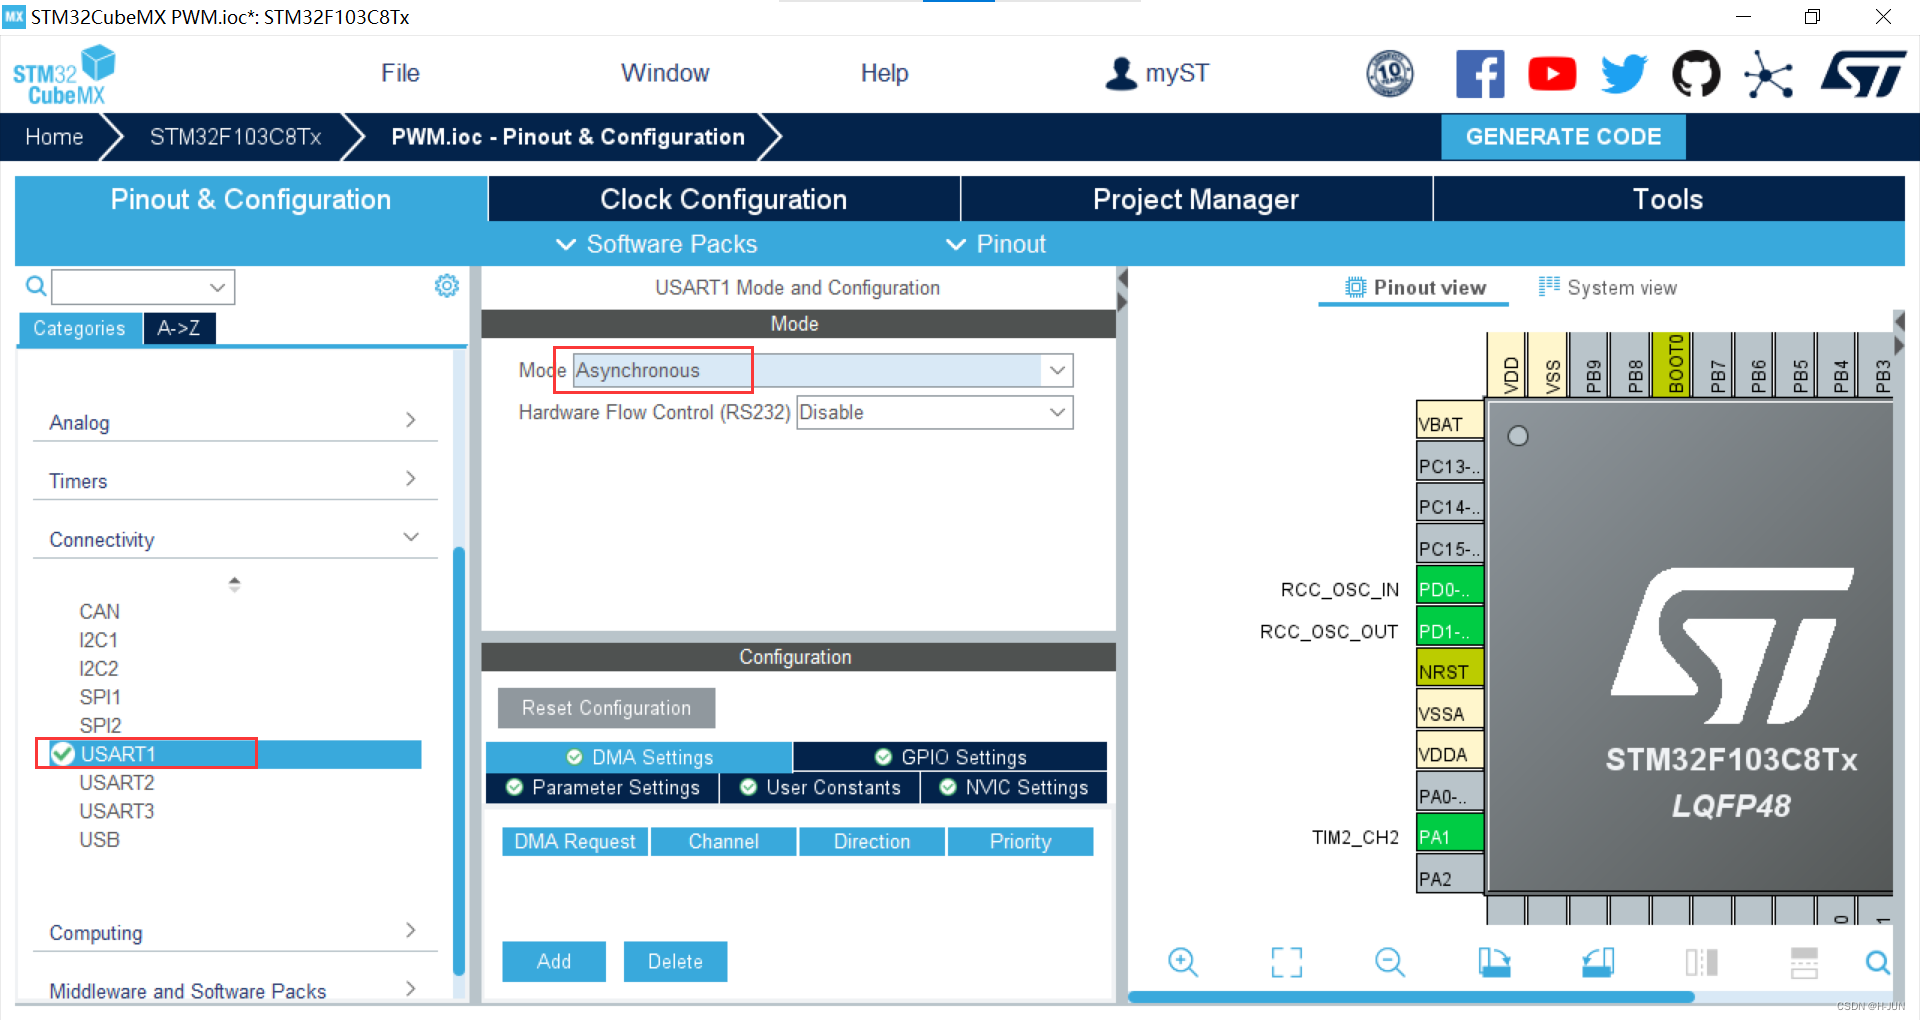Collapse the mode panel left arrow
1920x1020 pixels.
[x=1122, y=278]
